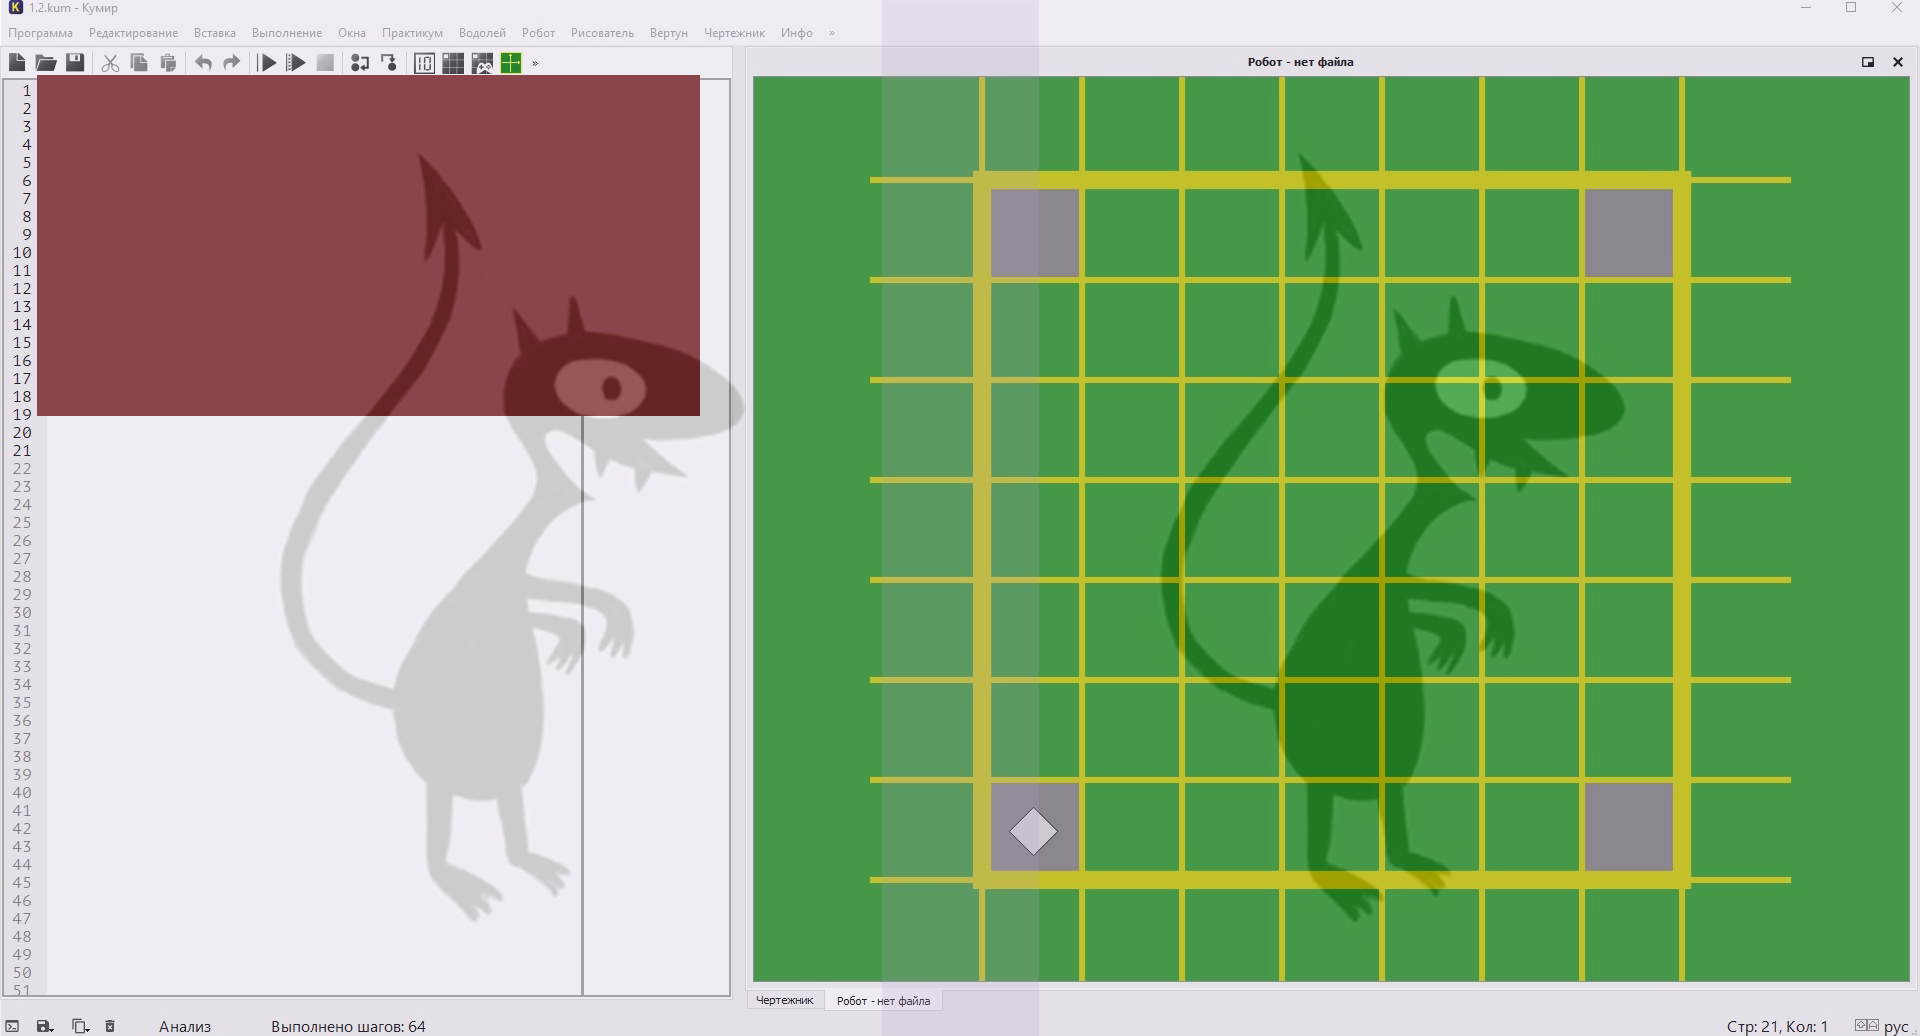Save program with the floppy disk icon
The image size is (1920, 1036).
(x=75, y=63)
